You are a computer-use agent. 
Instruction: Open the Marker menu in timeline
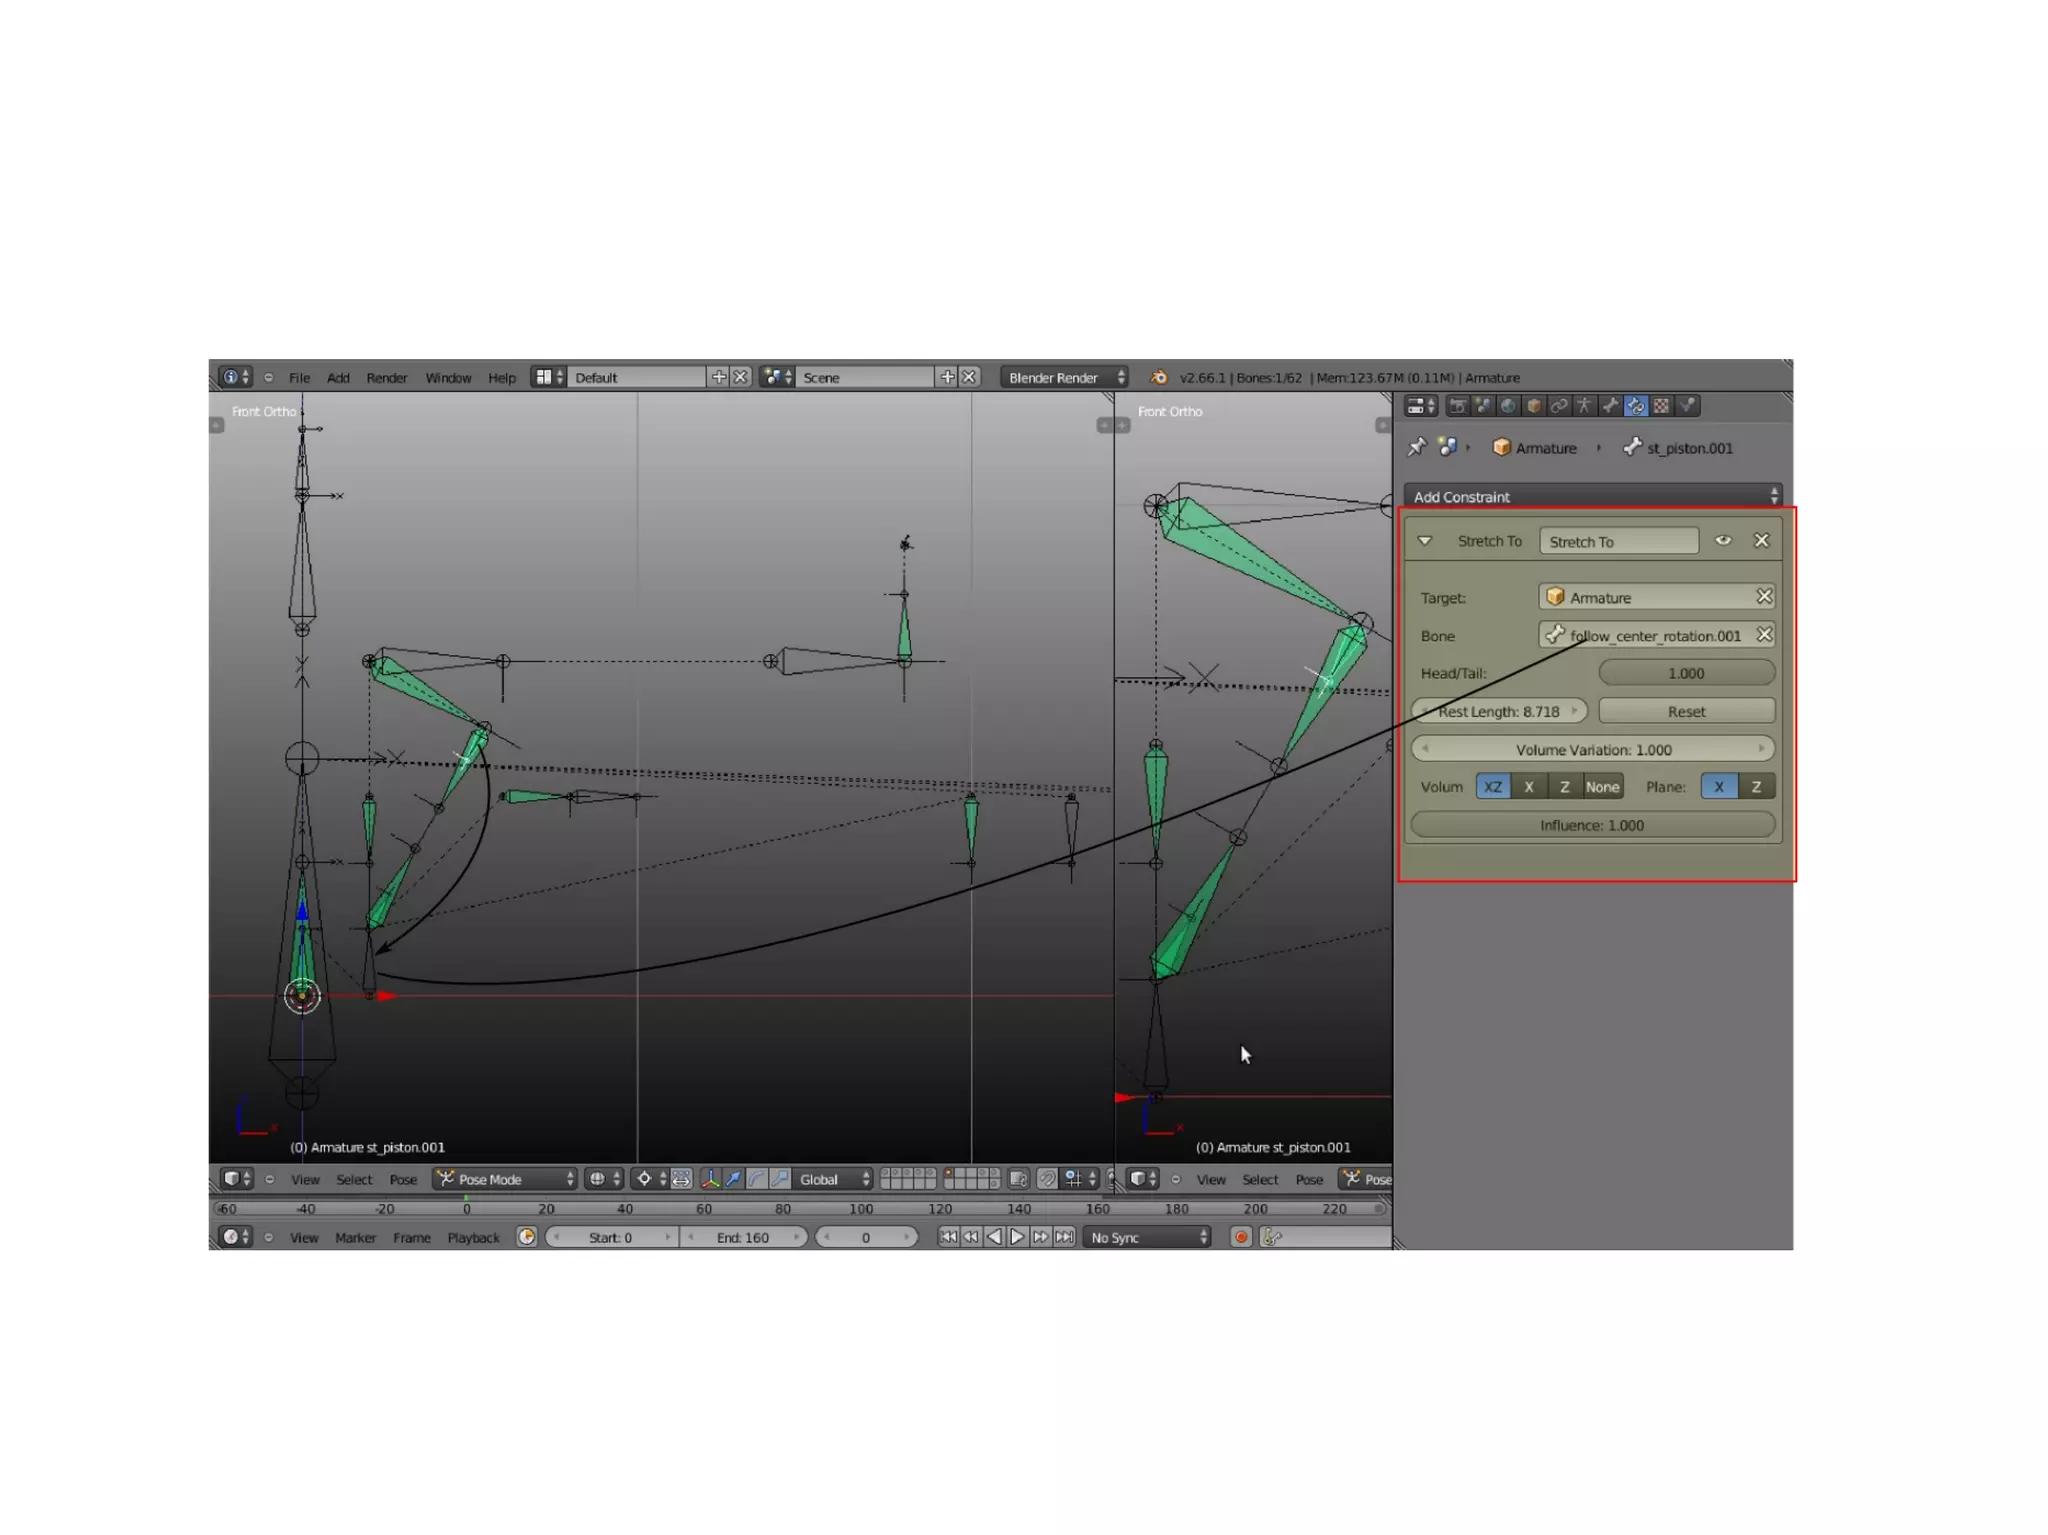[355, 1238]
